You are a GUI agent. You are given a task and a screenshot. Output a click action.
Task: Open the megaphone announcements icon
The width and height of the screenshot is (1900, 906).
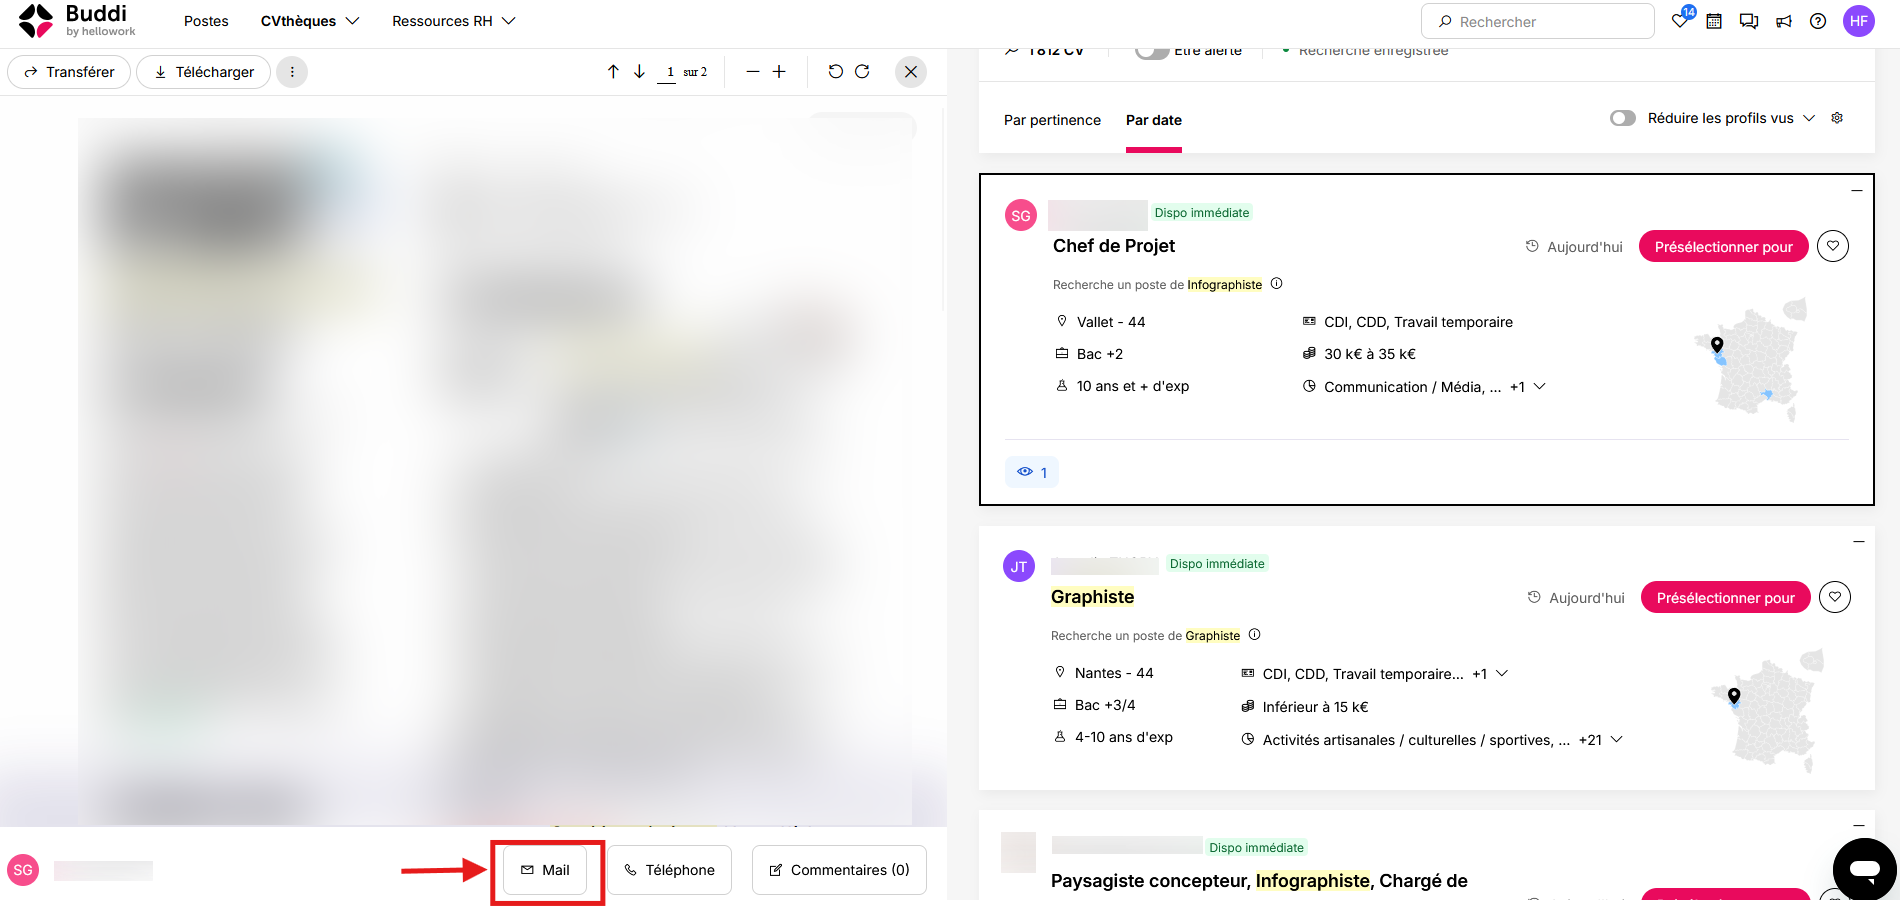(1784, 21)
